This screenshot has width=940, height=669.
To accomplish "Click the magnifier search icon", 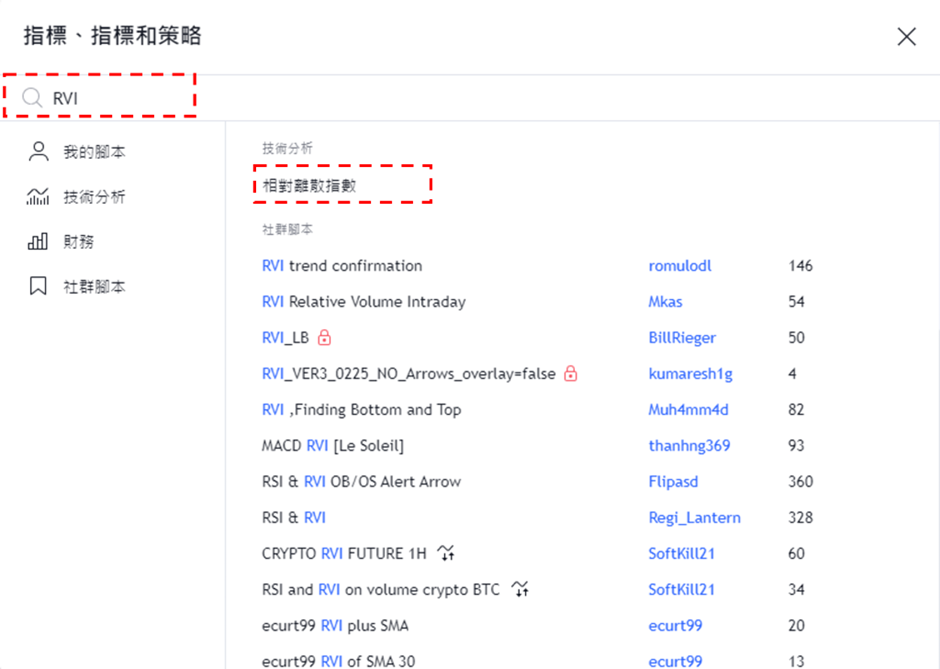I will pyautogui.click(x=32, y=98).
